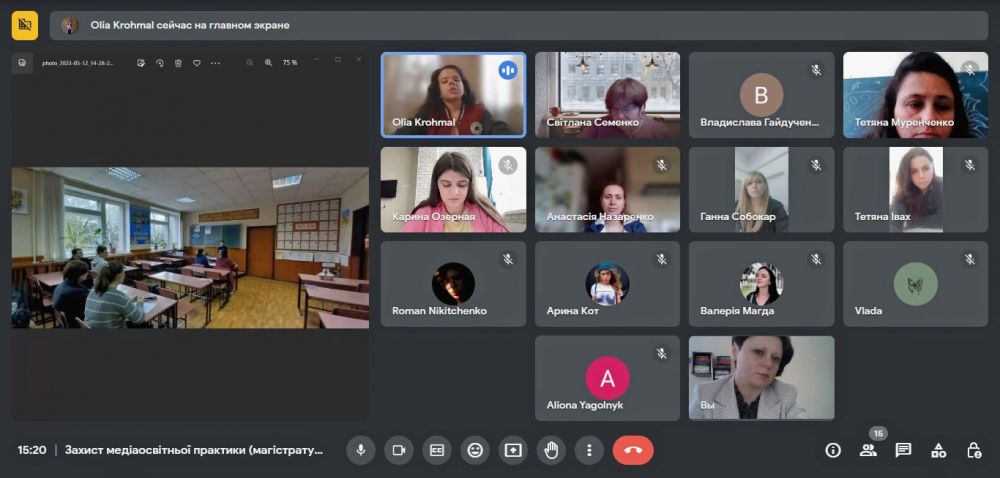Turn on closed captions
This screenshot has width=1000, height=478.
point(437,450)
